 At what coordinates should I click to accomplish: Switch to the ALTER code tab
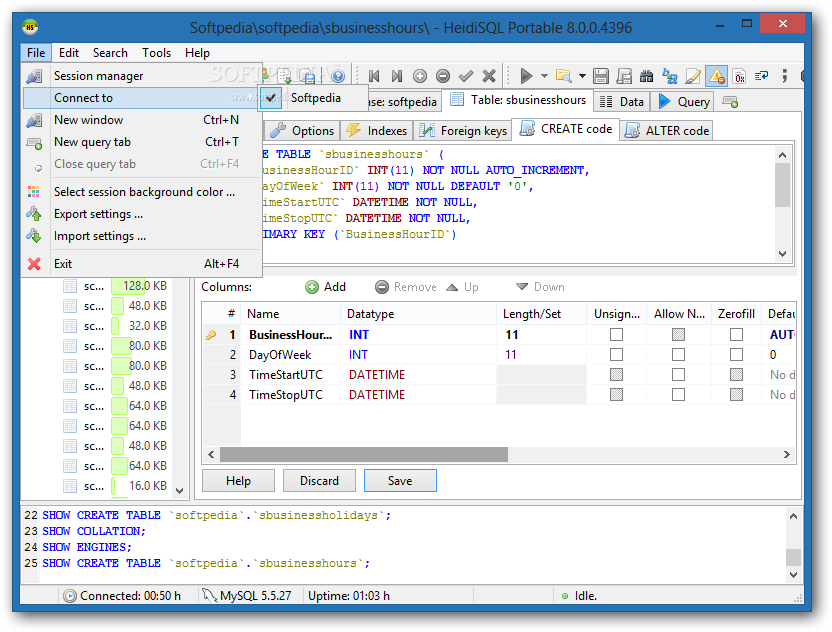tap(667, 131)
